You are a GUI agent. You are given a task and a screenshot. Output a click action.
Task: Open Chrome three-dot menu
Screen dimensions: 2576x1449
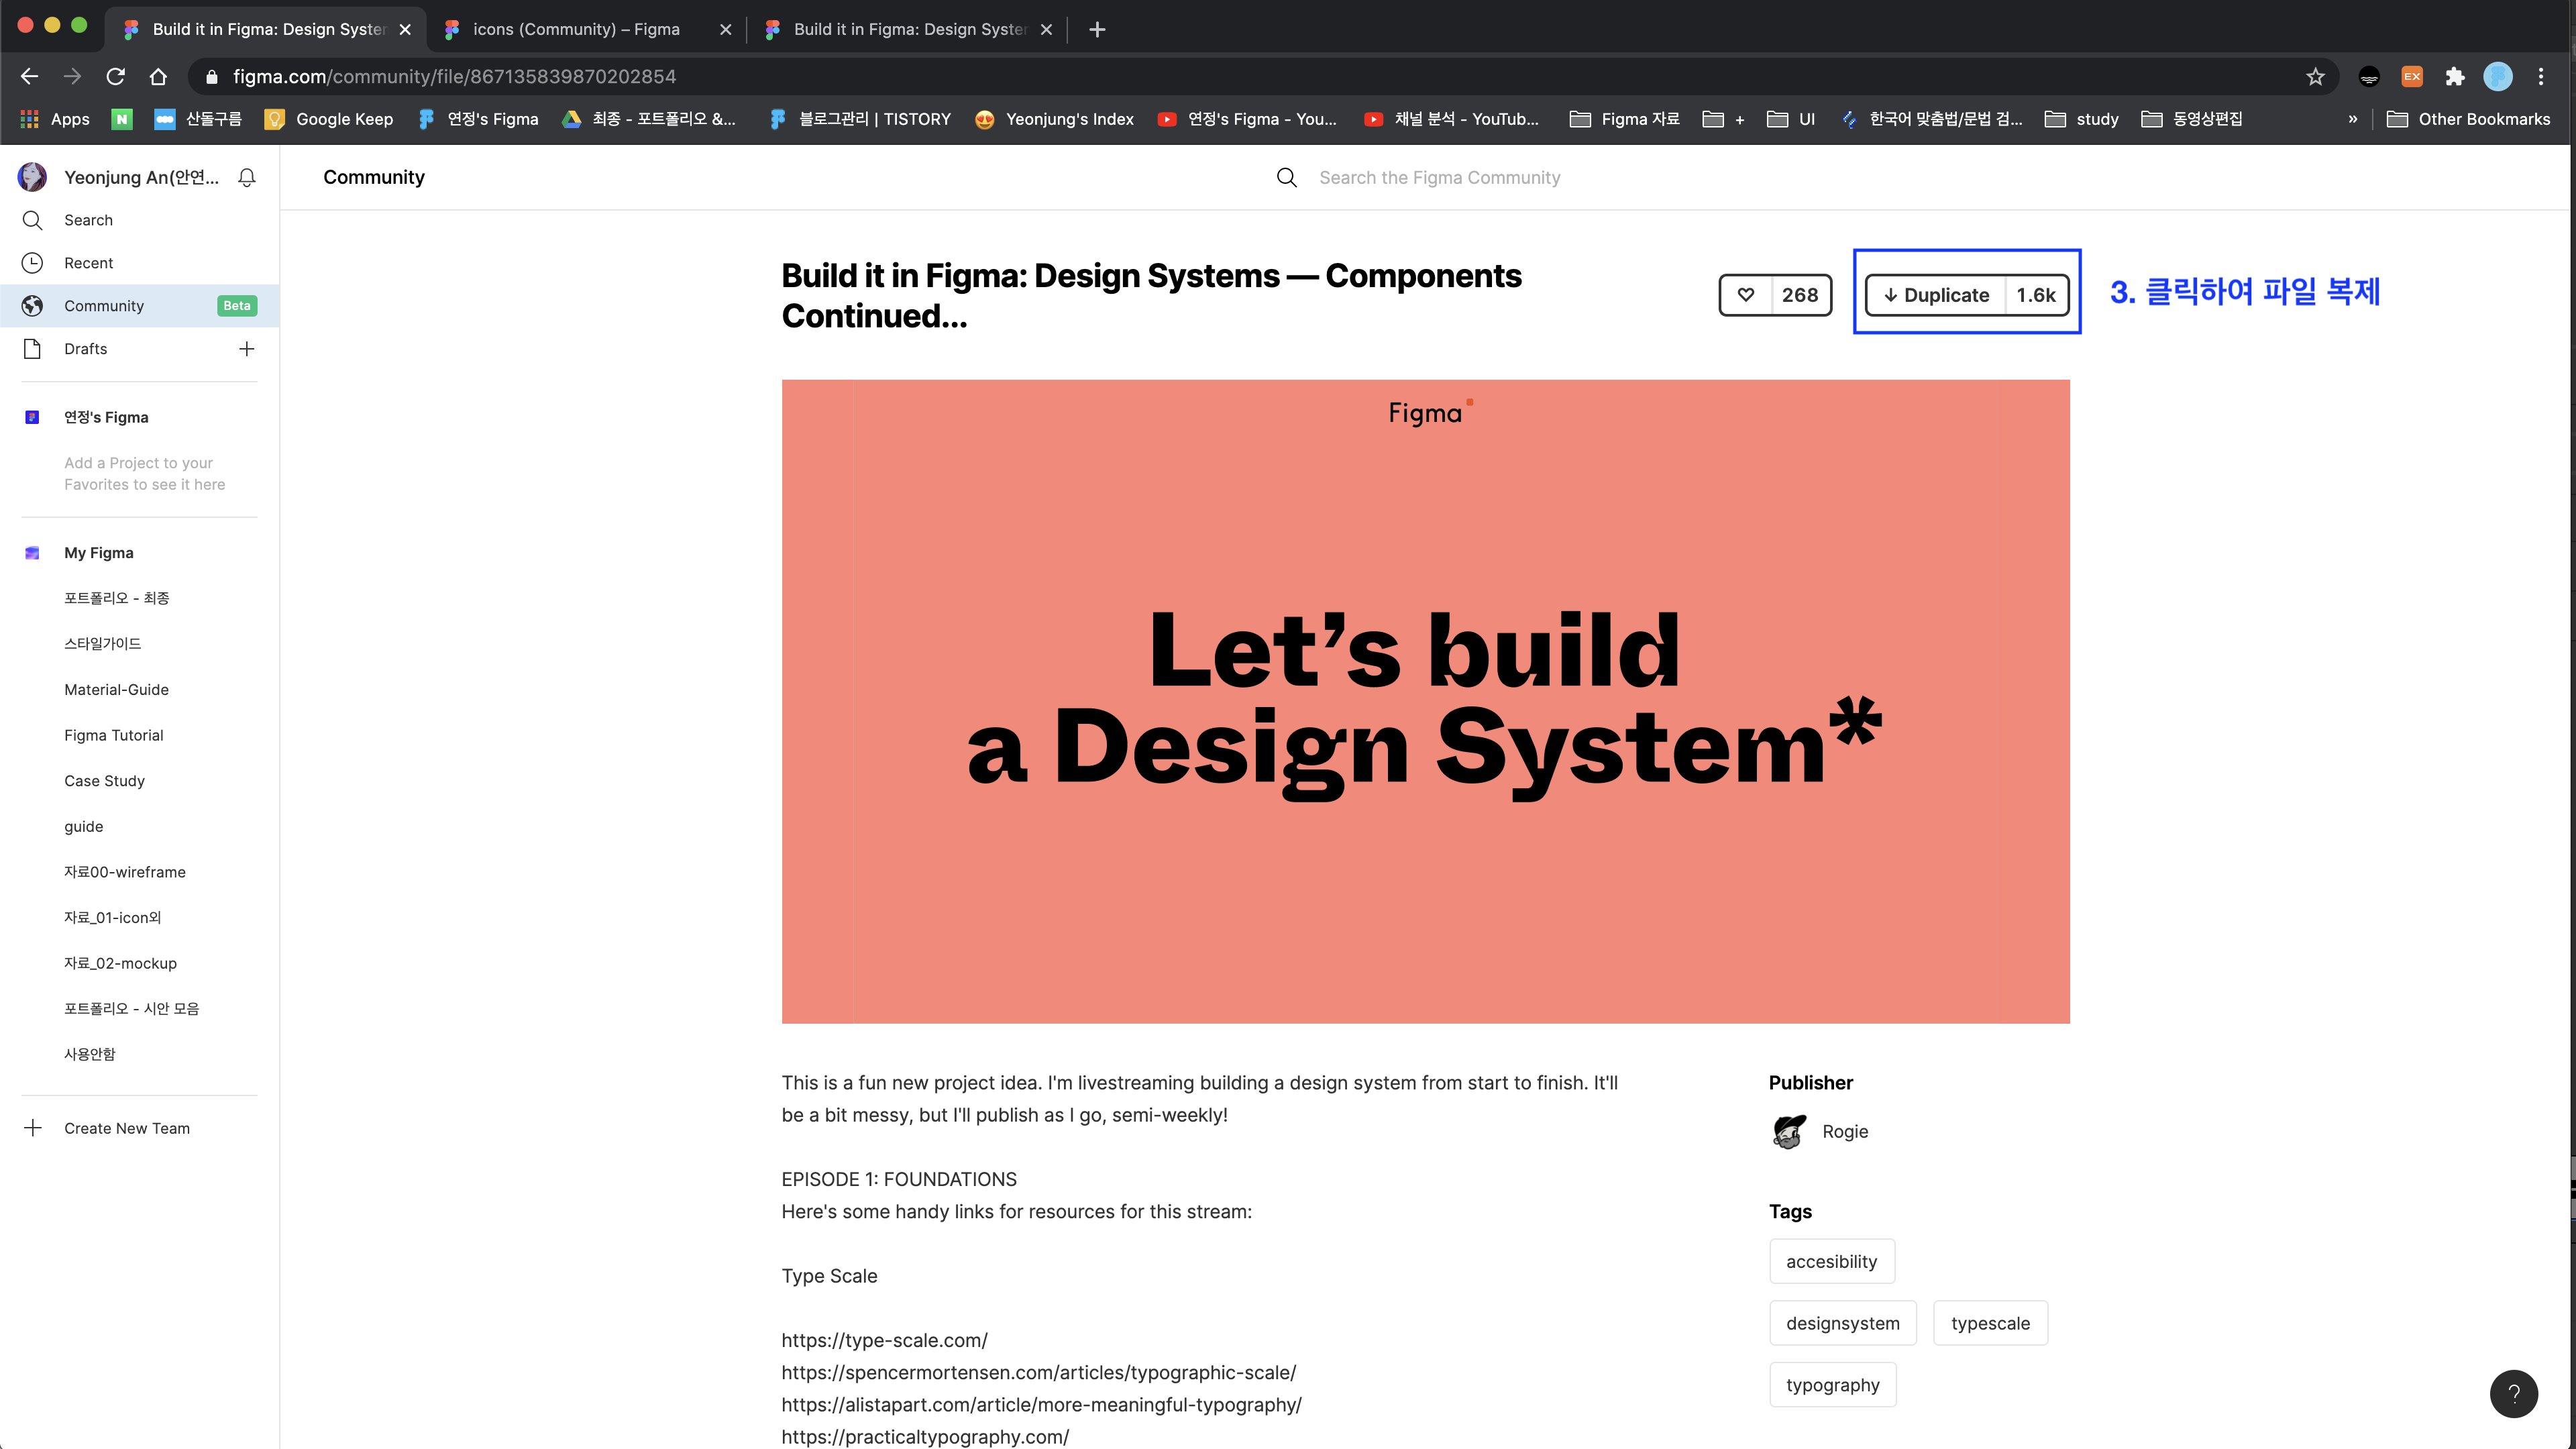[2541, 77]
